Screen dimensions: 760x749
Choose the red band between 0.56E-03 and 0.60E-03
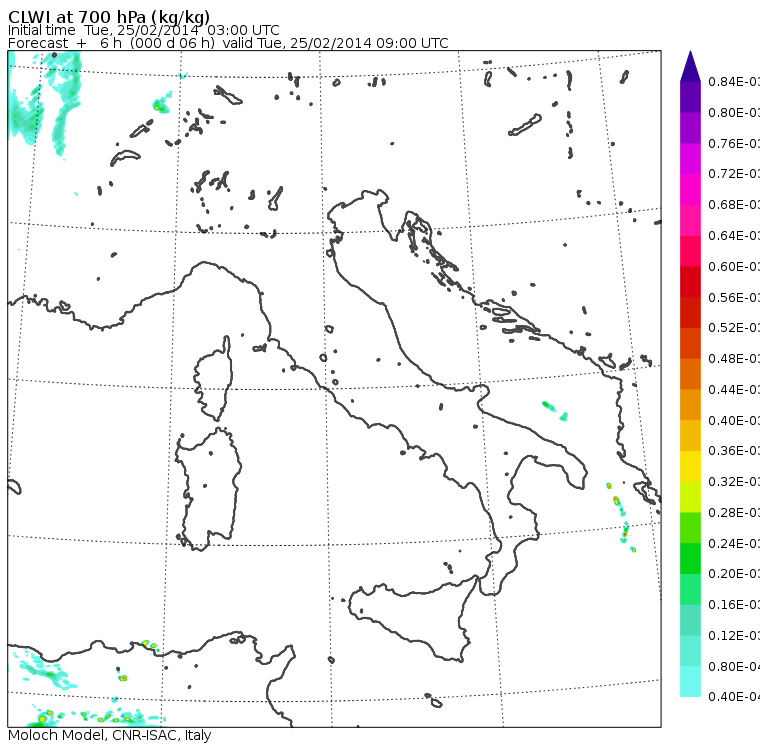pos(690,282)
